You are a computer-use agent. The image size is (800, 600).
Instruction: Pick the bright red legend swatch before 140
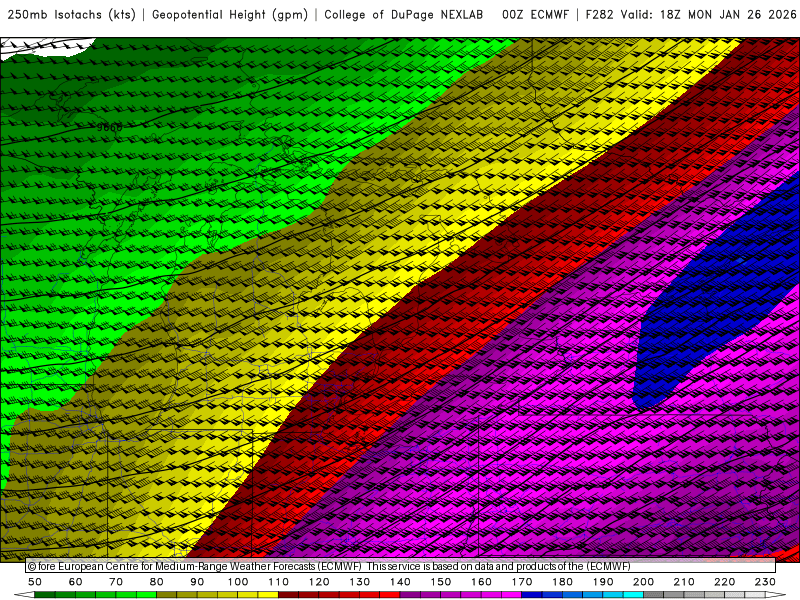[390, 595]
